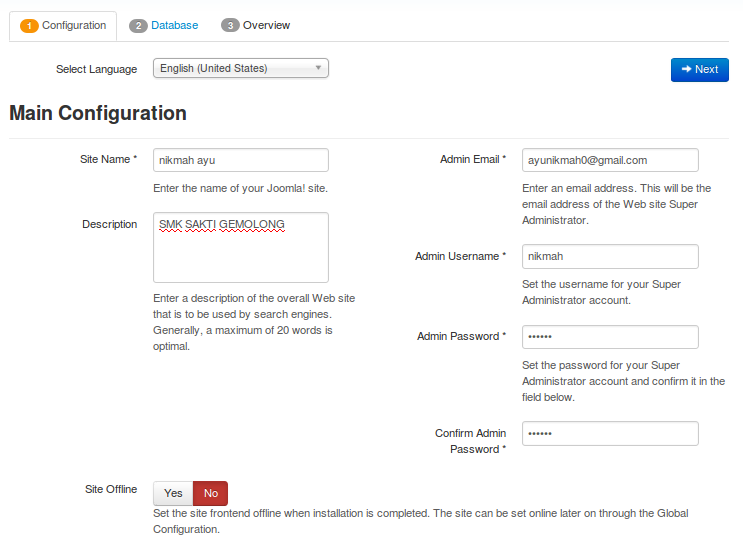Switch to the Overview tab
Screen dimensions: 743x542
pos(266,26)
